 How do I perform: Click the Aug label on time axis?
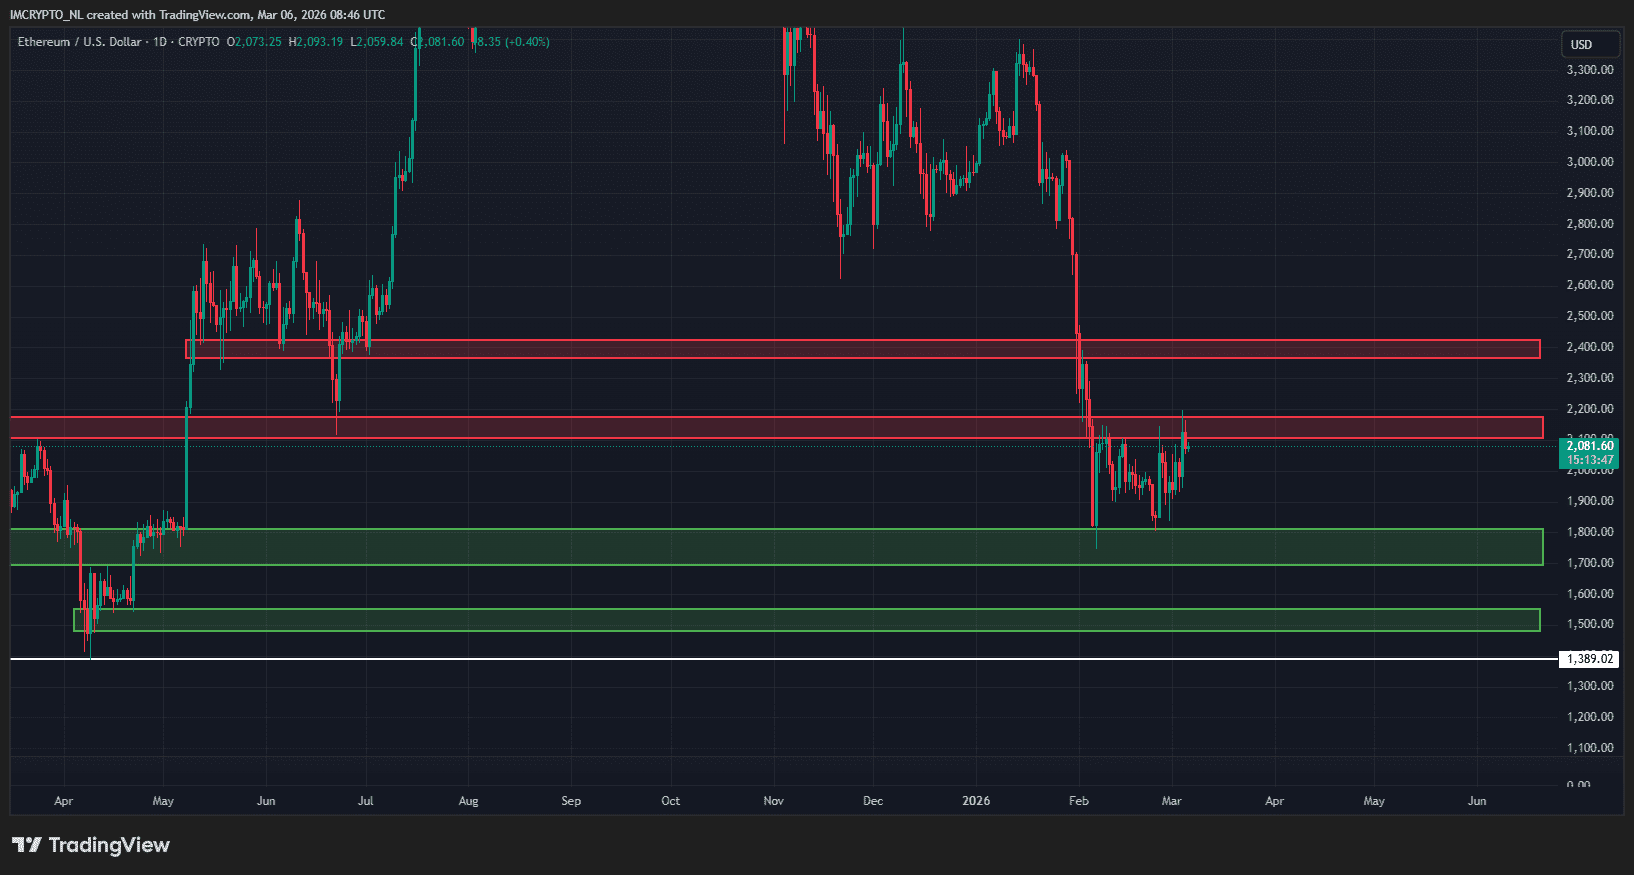[468, 801]
